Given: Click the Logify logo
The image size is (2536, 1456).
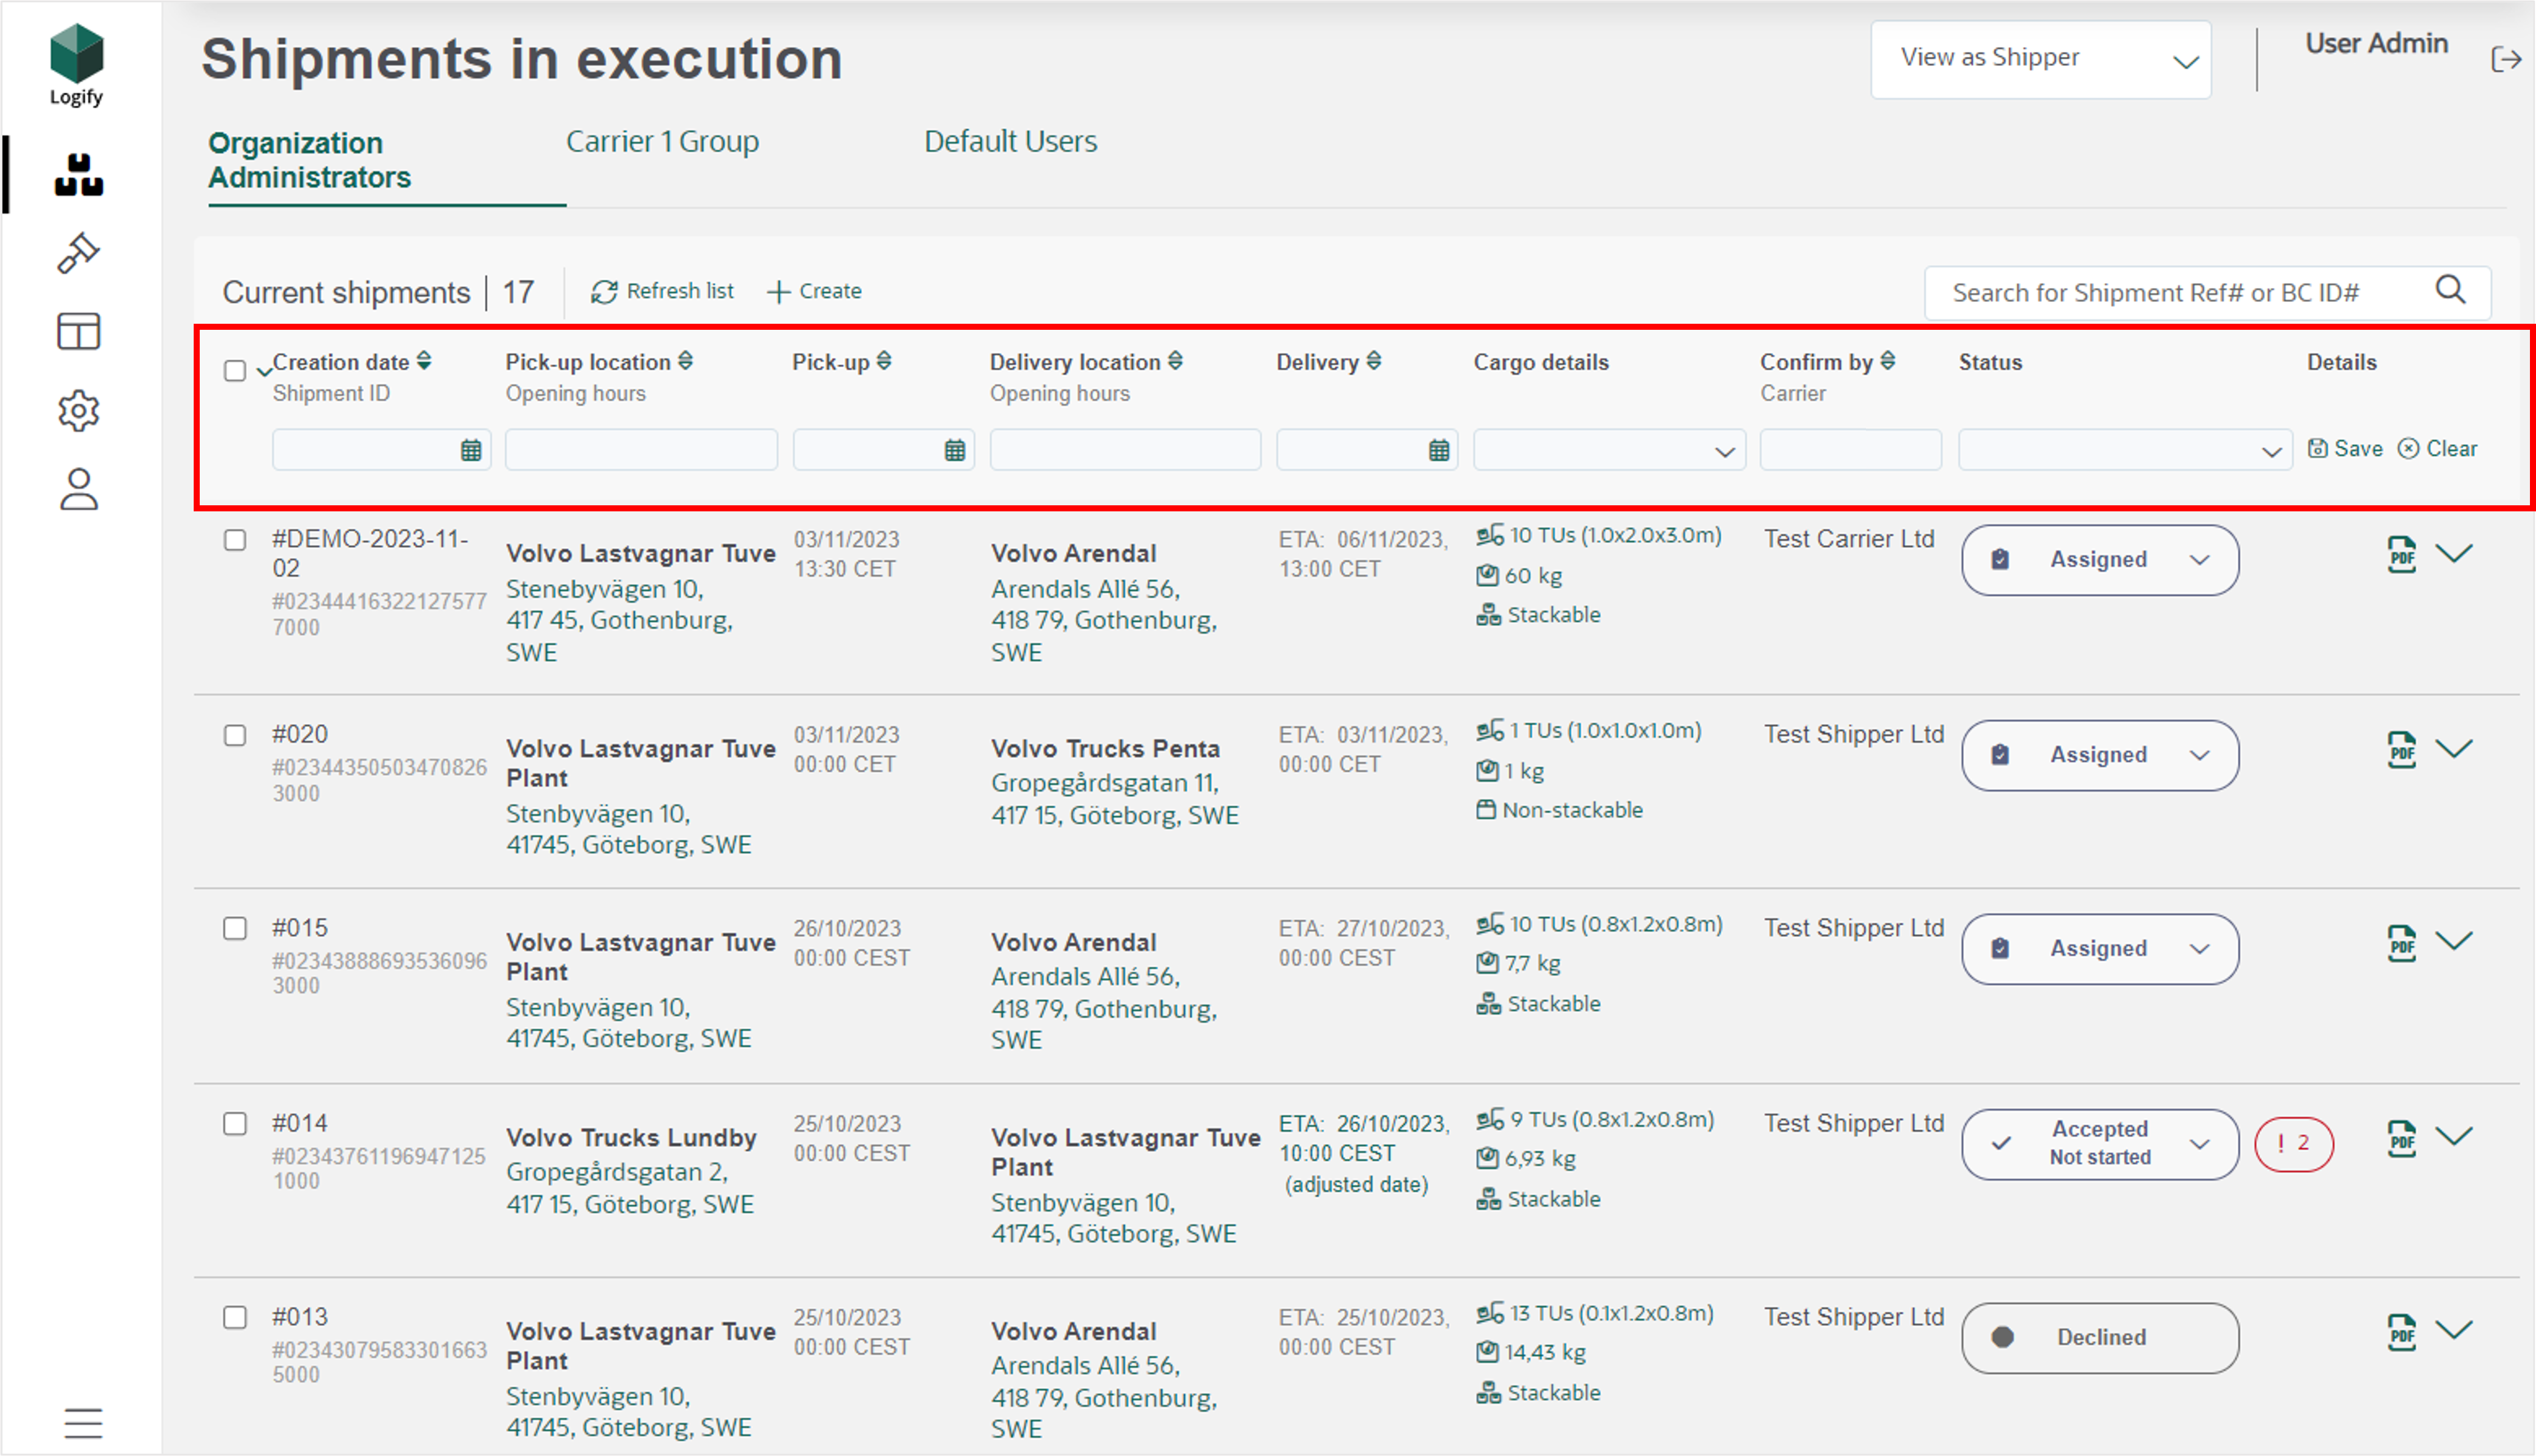Looking at the screenshot, I should click(x=77, y=65).
